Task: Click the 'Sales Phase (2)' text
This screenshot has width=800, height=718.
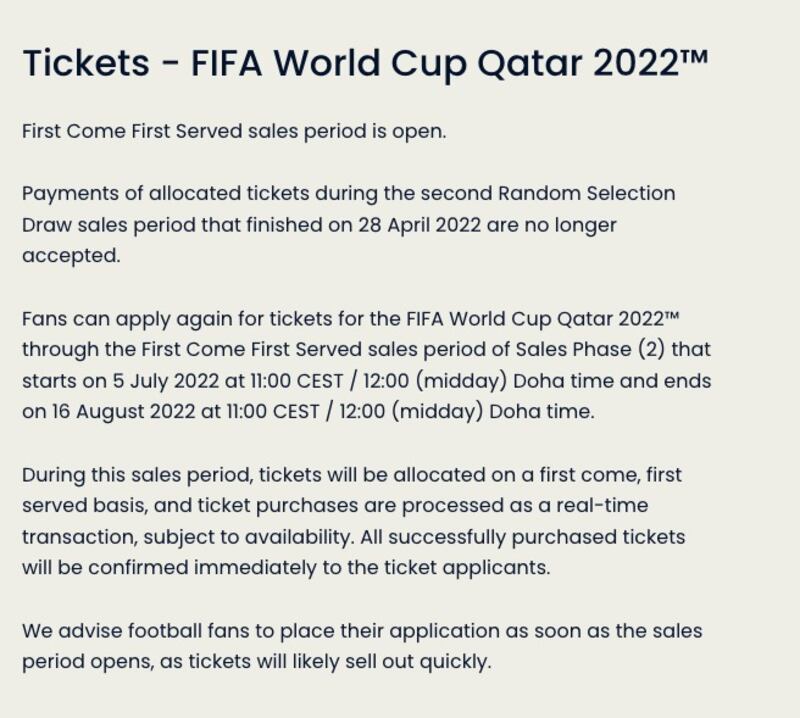Action: 590,350
